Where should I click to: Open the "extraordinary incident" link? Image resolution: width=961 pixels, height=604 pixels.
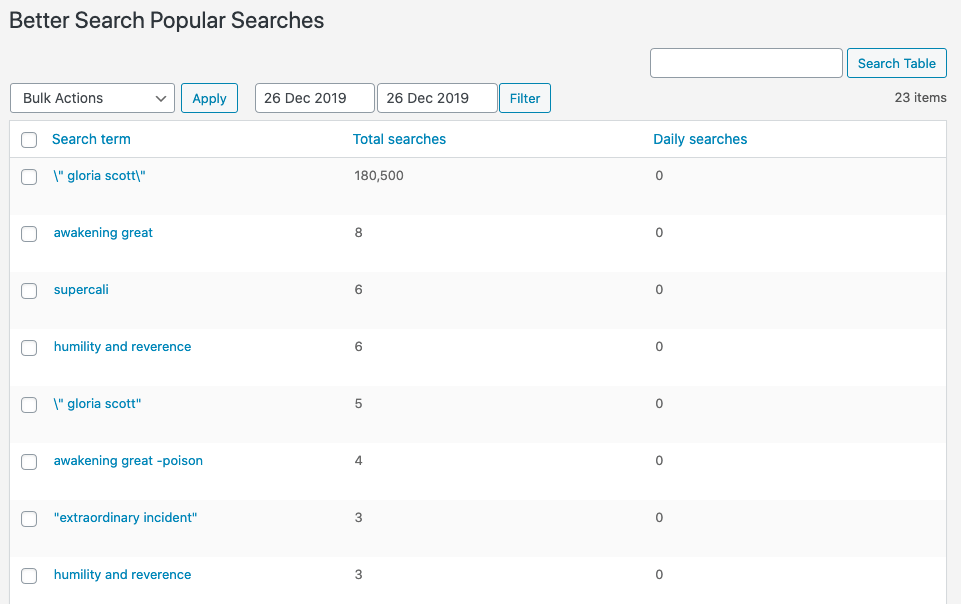pos(125,518)
